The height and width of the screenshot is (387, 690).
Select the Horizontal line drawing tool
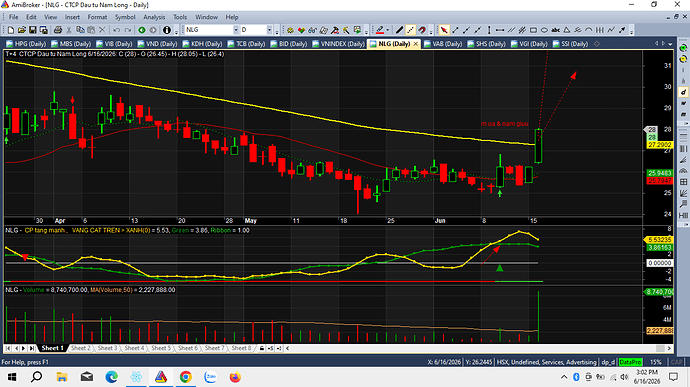pyautogui.click(x=500, y=30)
